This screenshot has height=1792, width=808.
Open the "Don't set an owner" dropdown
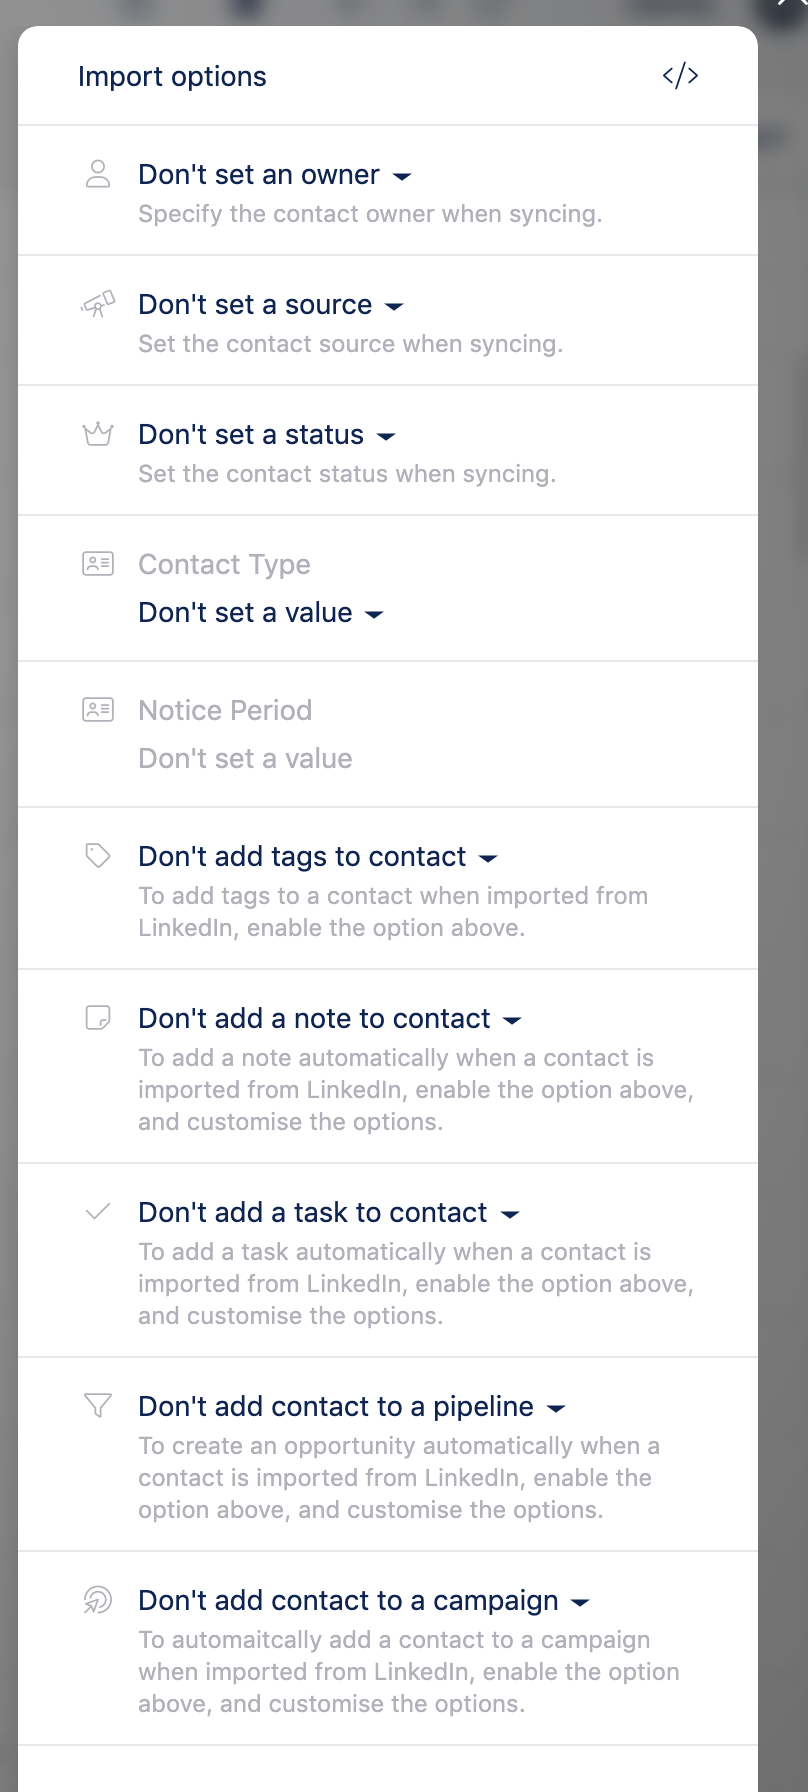tap(275, 175)
